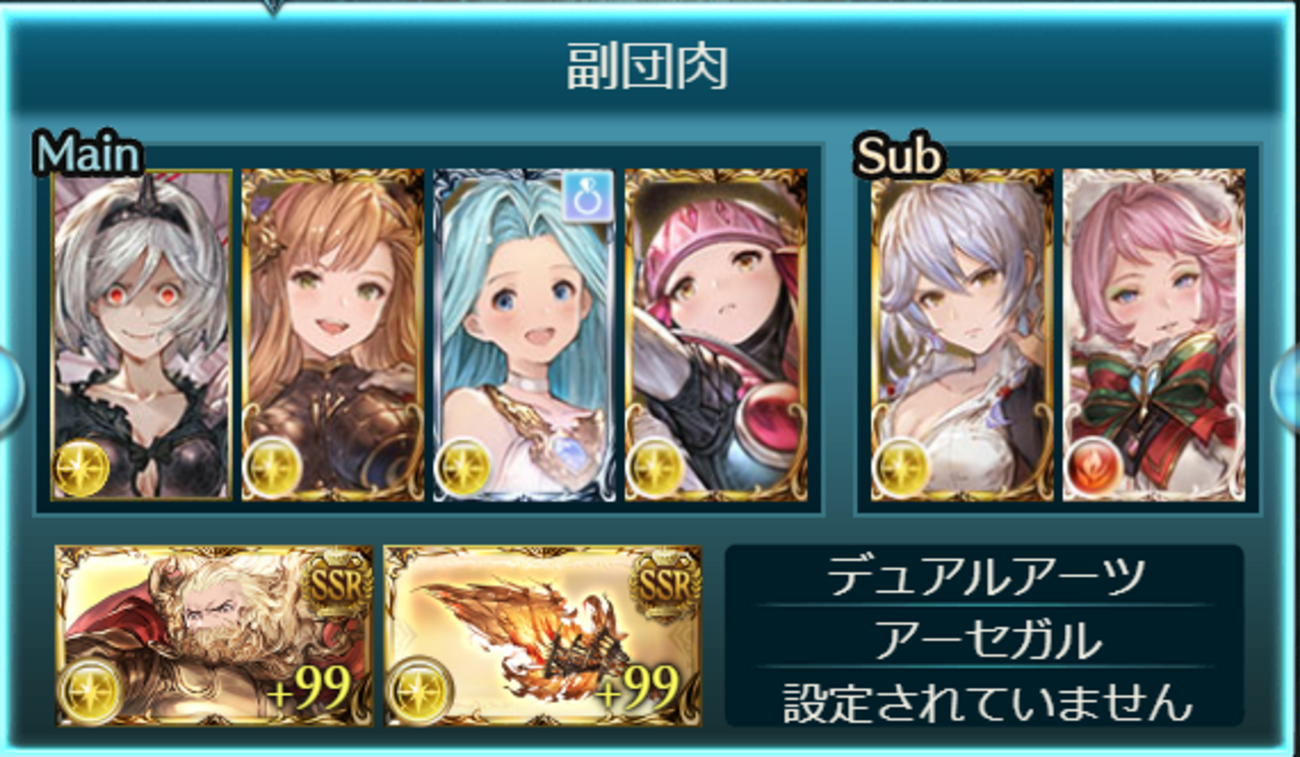Click light element icon on silver-haired Sub character
Screen dimensions: 1300x757
pos(901,469)
